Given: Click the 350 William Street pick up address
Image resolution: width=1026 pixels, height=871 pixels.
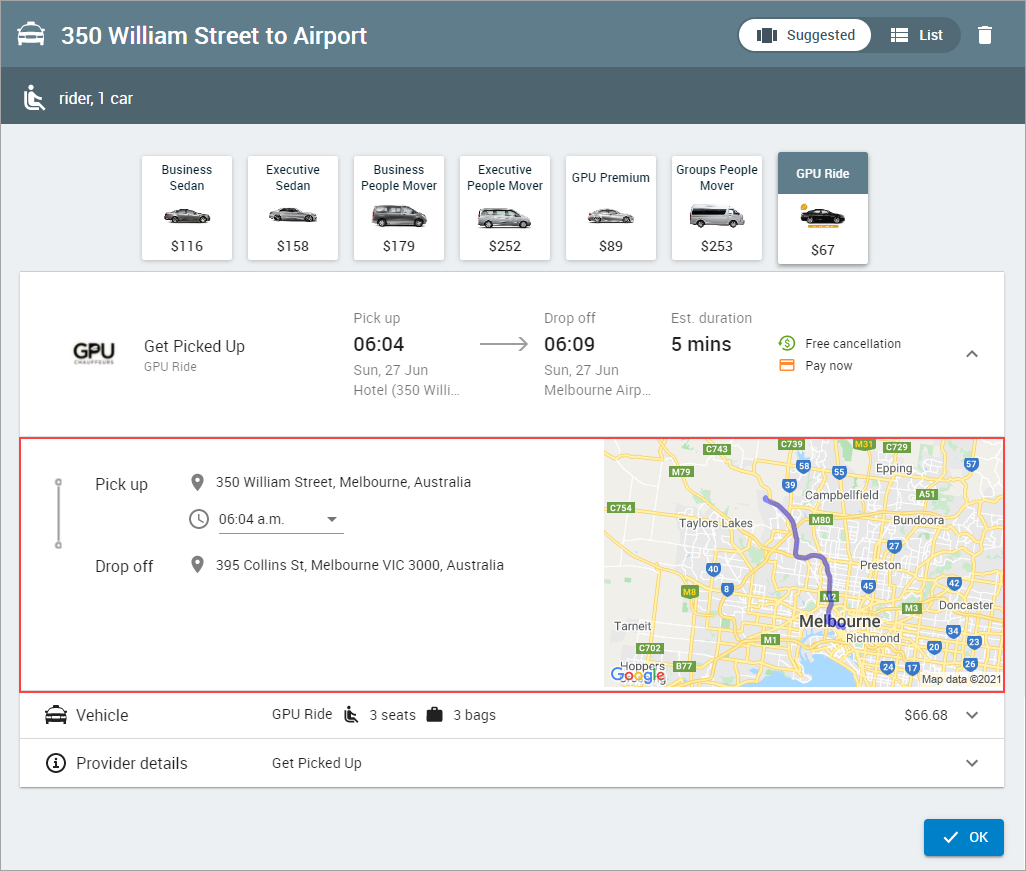Looking at the screenshot, I should 344,482.
